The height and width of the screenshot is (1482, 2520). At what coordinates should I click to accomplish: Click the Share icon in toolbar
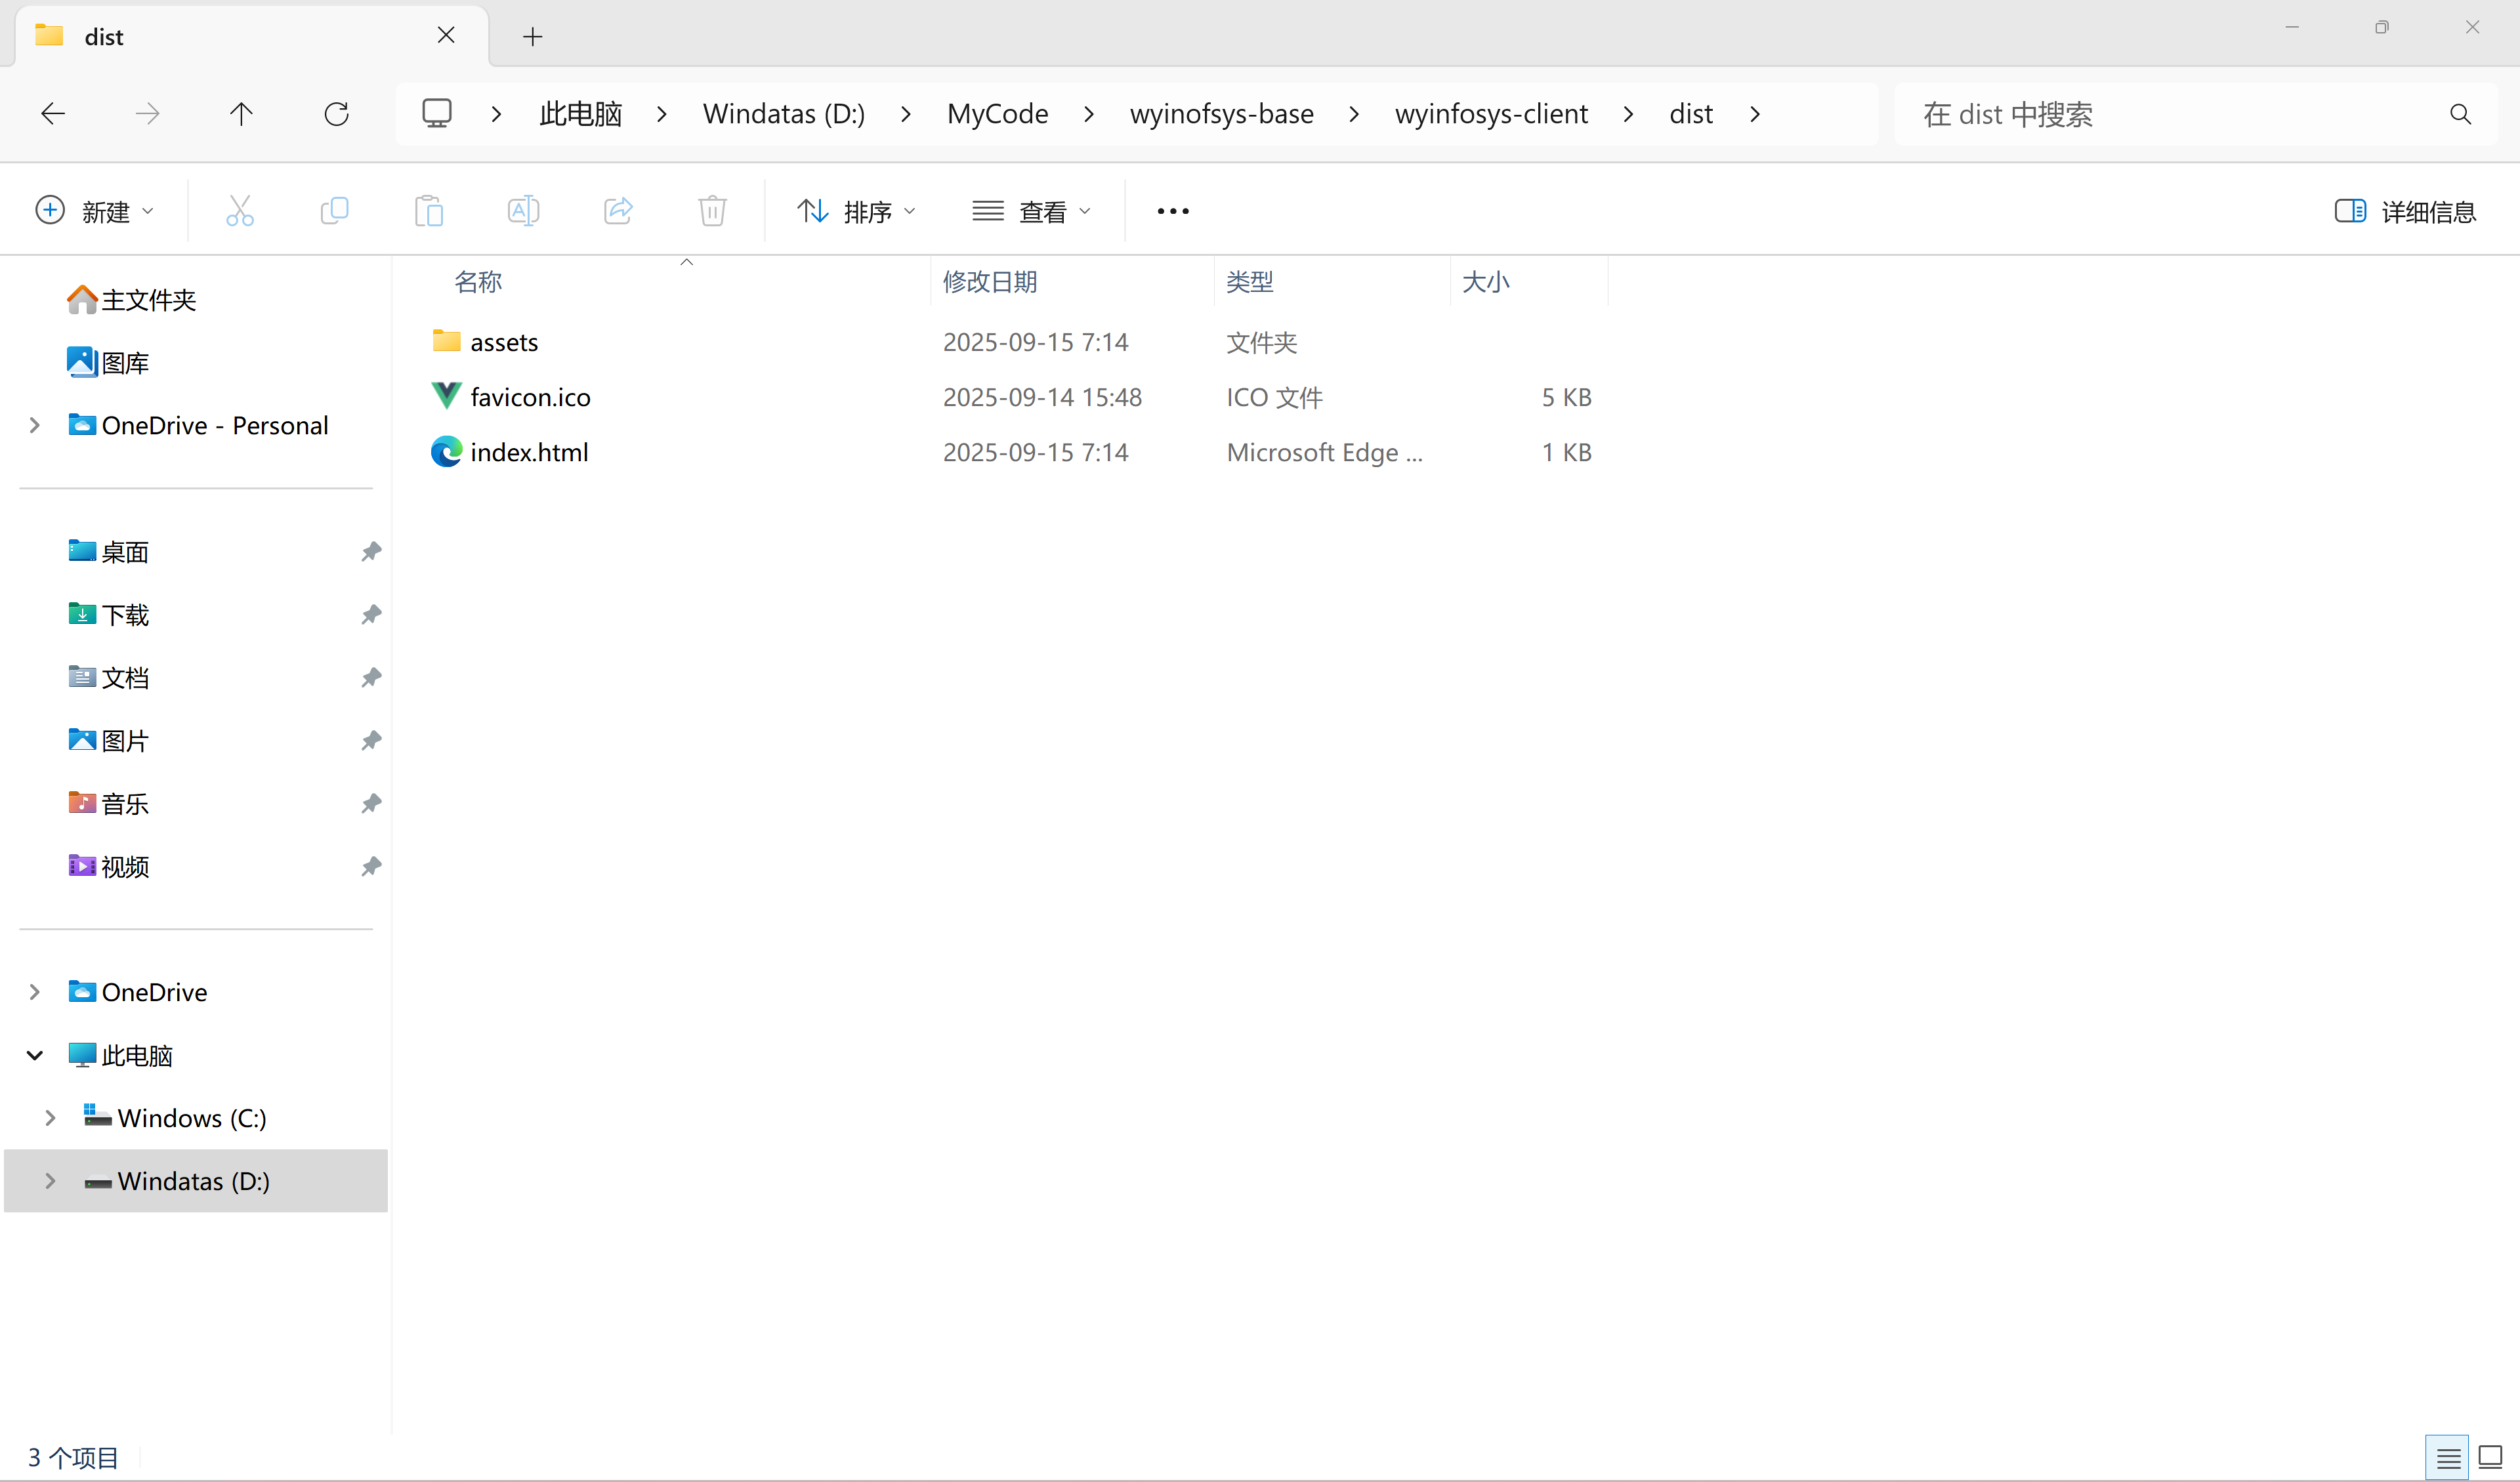coord(618,211)
